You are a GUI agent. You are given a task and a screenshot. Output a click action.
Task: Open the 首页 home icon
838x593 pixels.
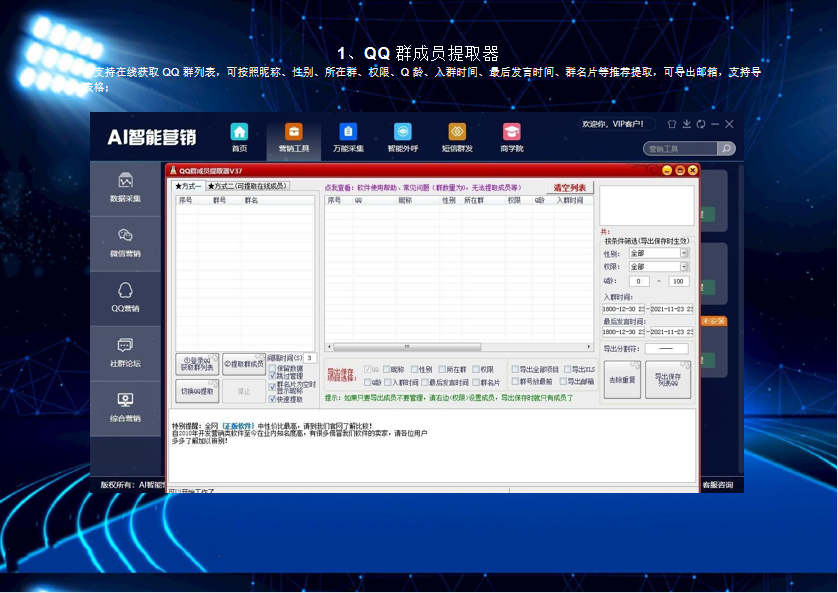239,132
